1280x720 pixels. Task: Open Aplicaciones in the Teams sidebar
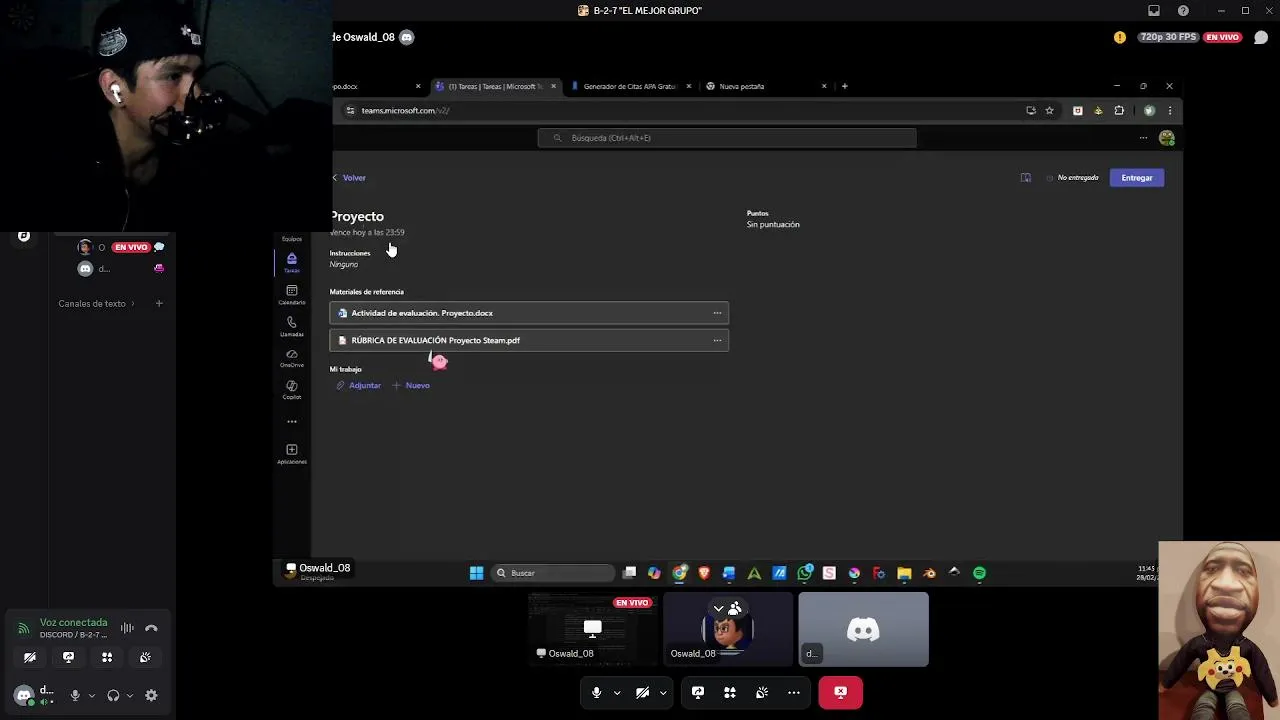292,454
